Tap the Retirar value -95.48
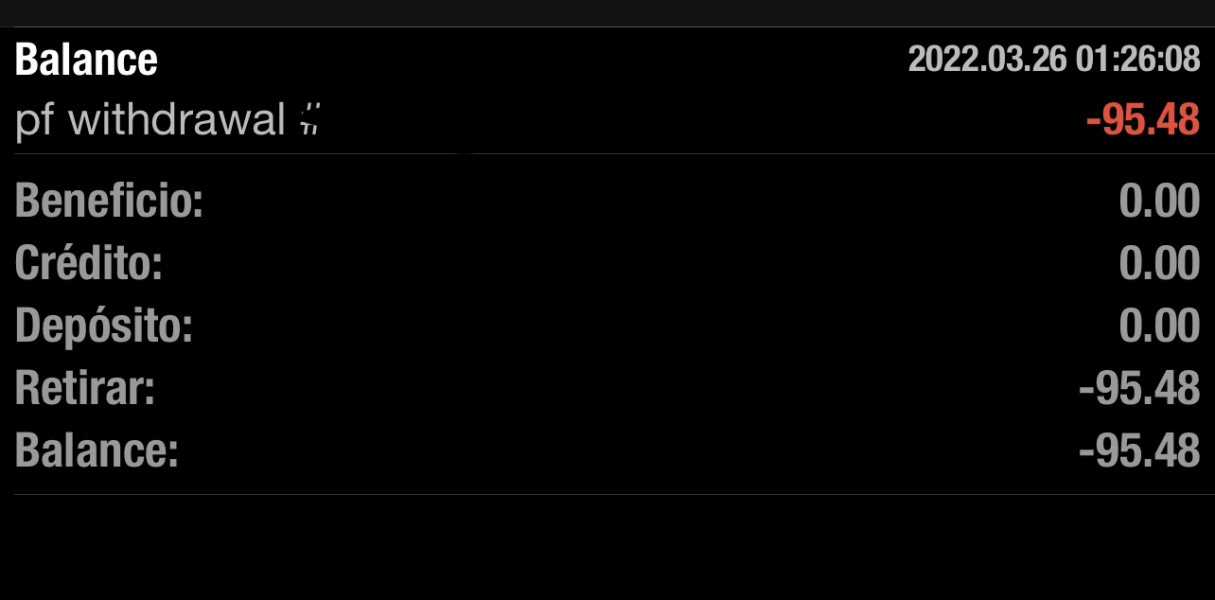This screenshot has height=600, width=1215. point(1139,389)
